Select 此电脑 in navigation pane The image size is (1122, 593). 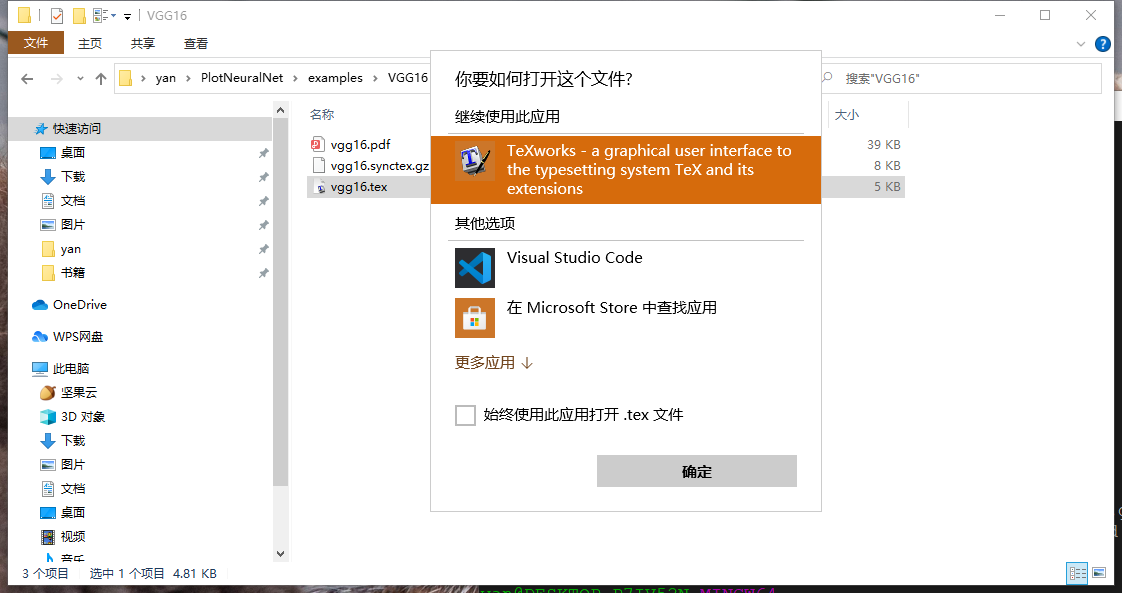coord(70,368)
